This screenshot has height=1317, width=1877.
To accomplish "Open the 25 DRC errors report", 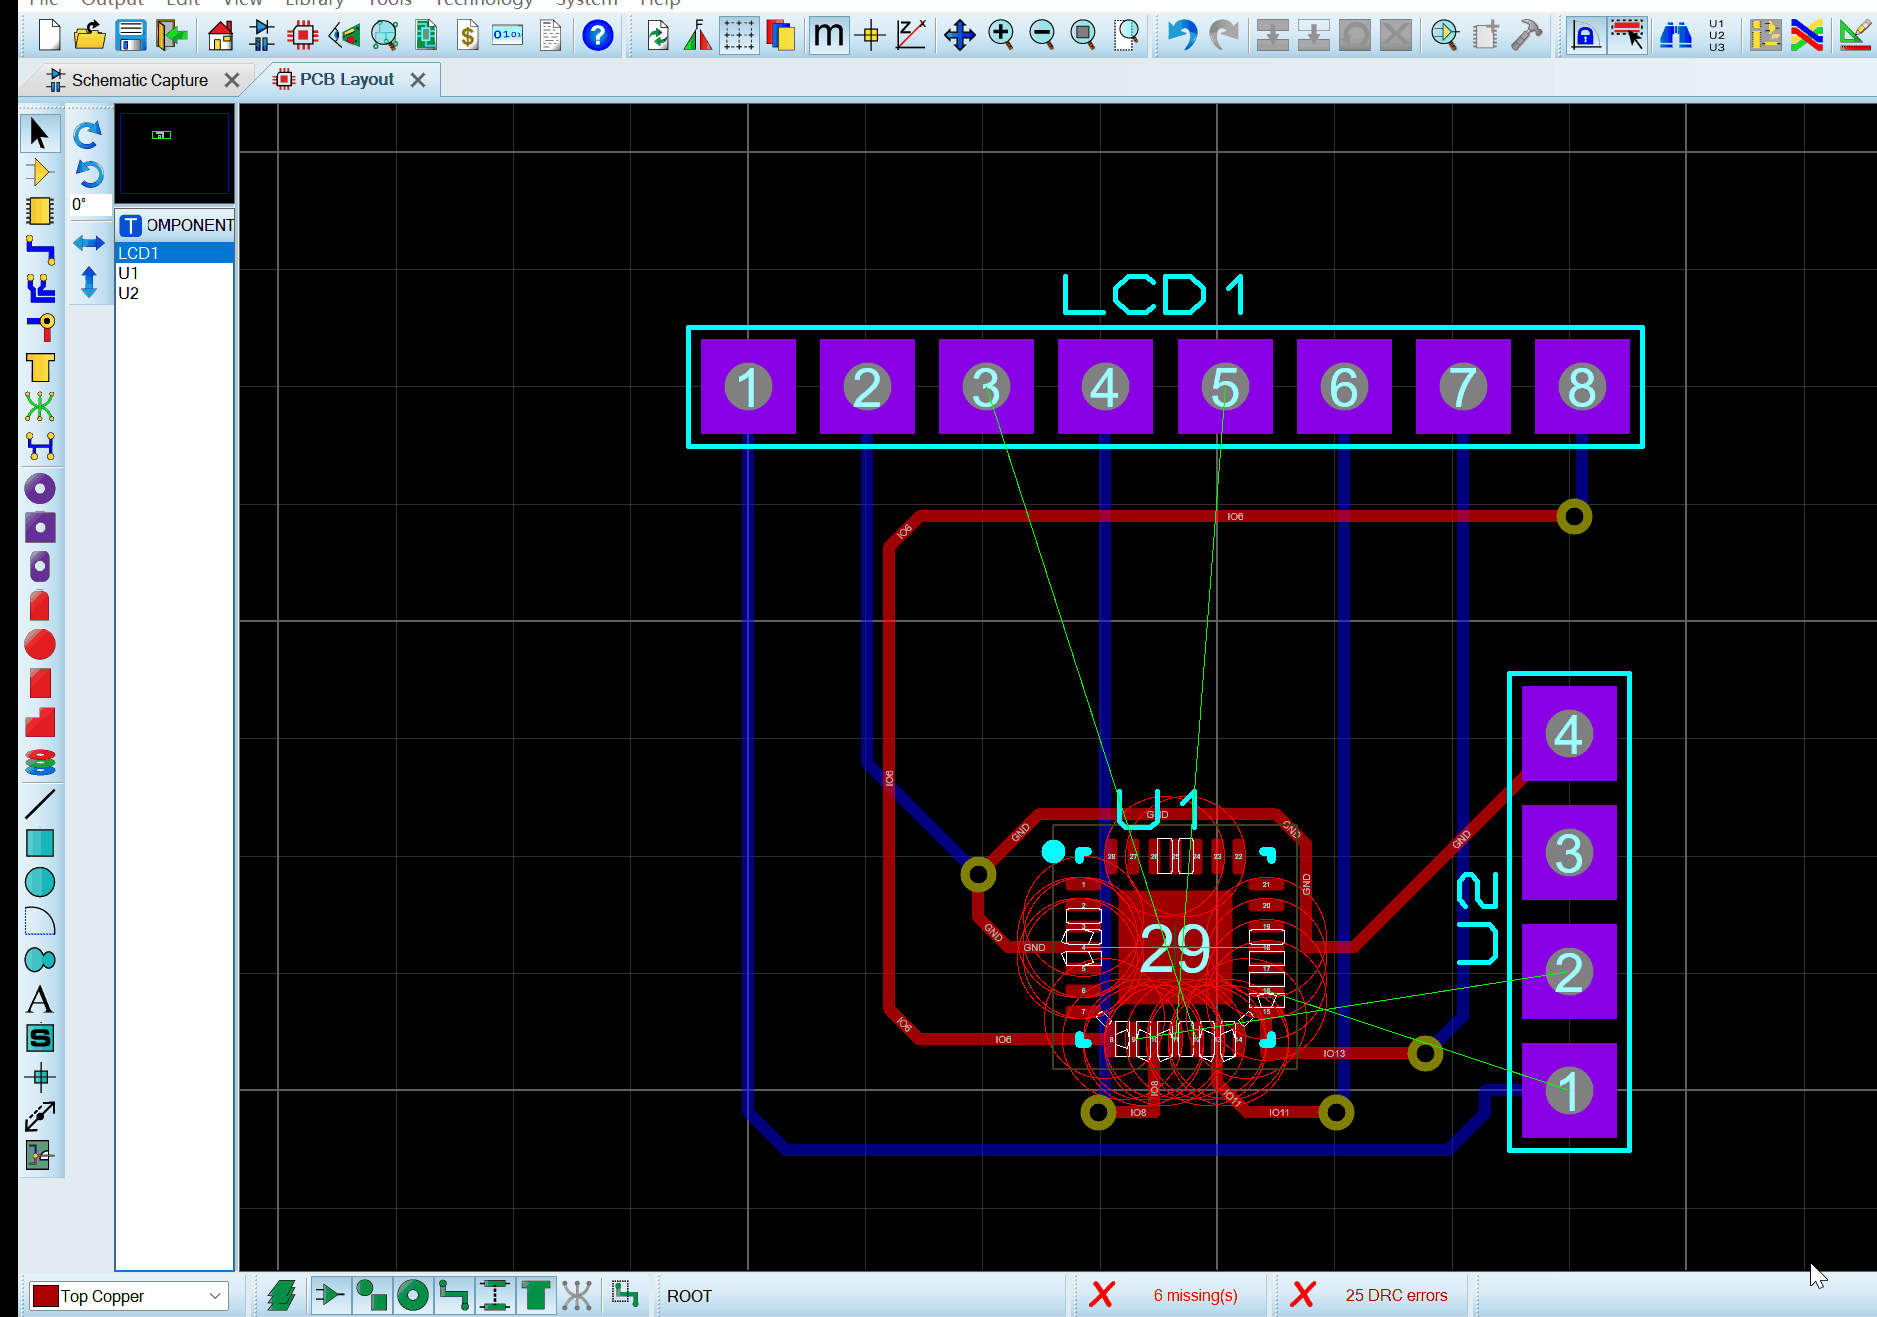I will 1397,1295.
